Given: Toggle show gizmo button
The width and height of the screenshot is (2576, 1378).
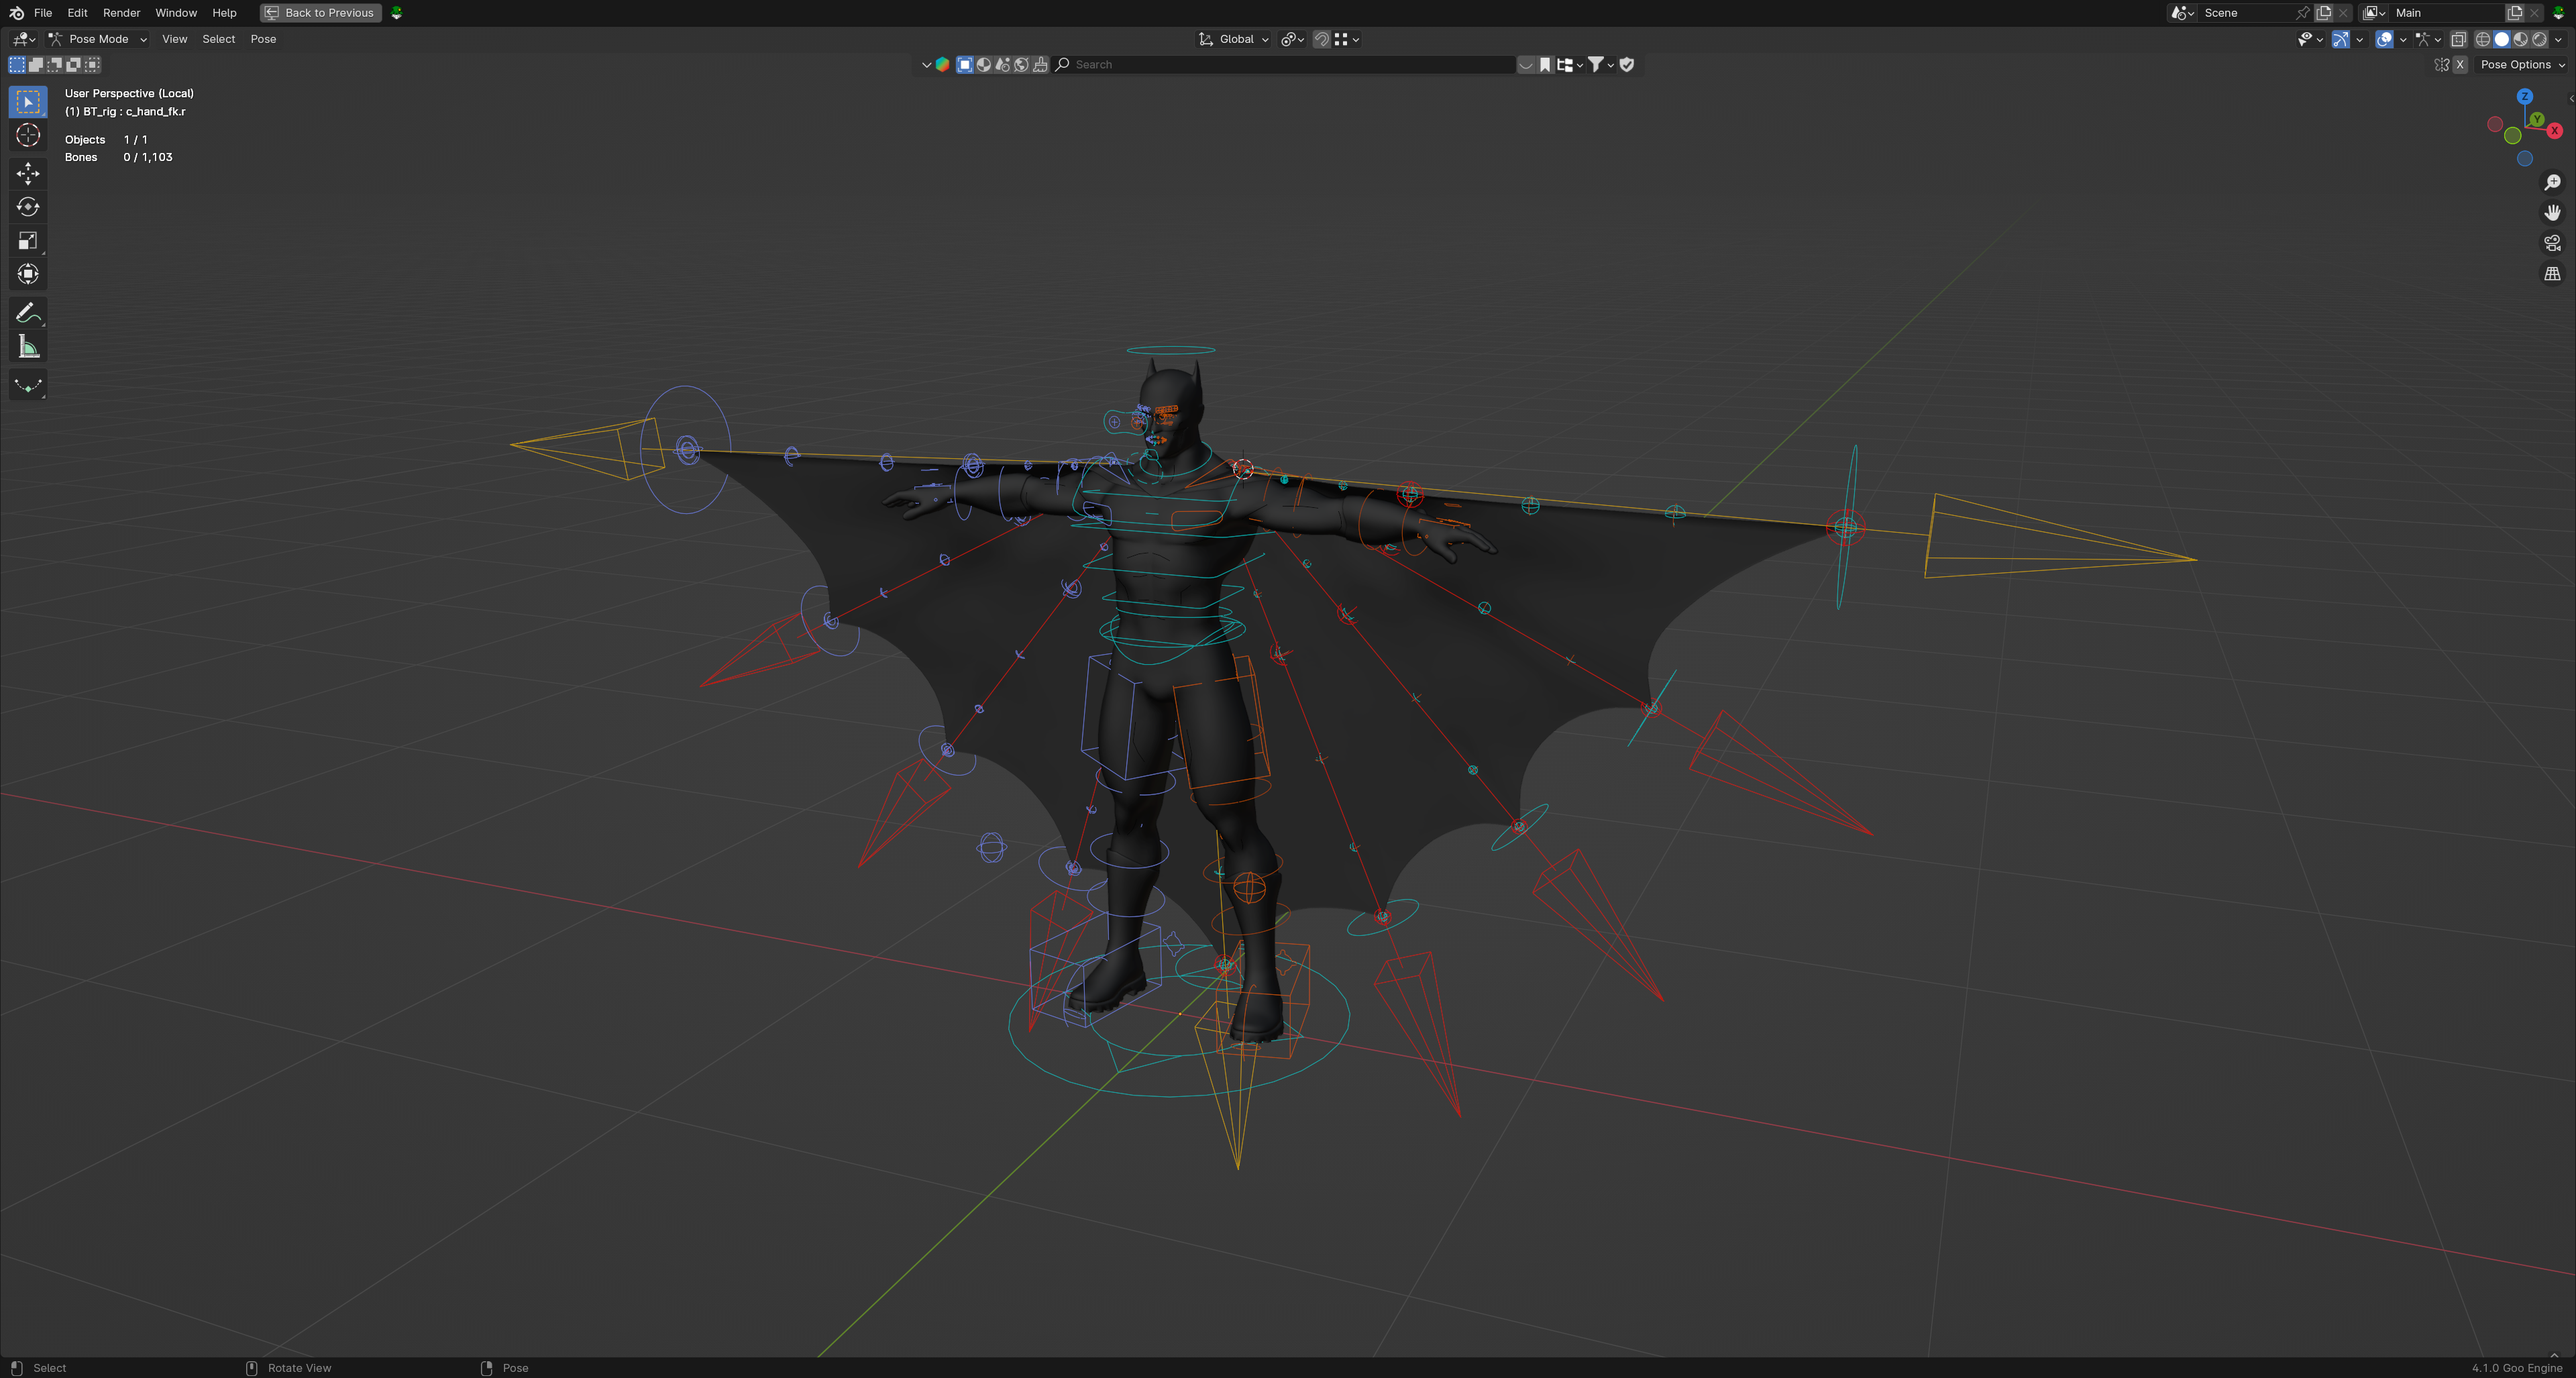Looking at the screenshot, I should point(2340,39).
